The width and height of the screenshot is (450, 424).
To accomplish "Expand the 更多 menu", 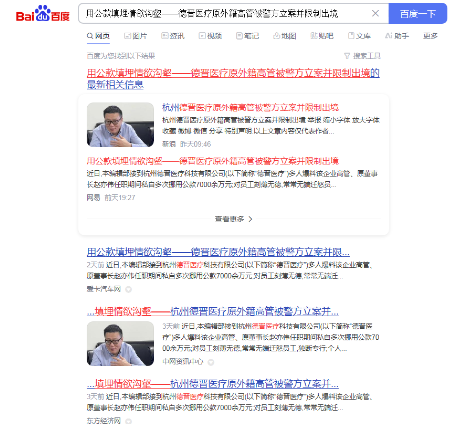I will 430,36.
